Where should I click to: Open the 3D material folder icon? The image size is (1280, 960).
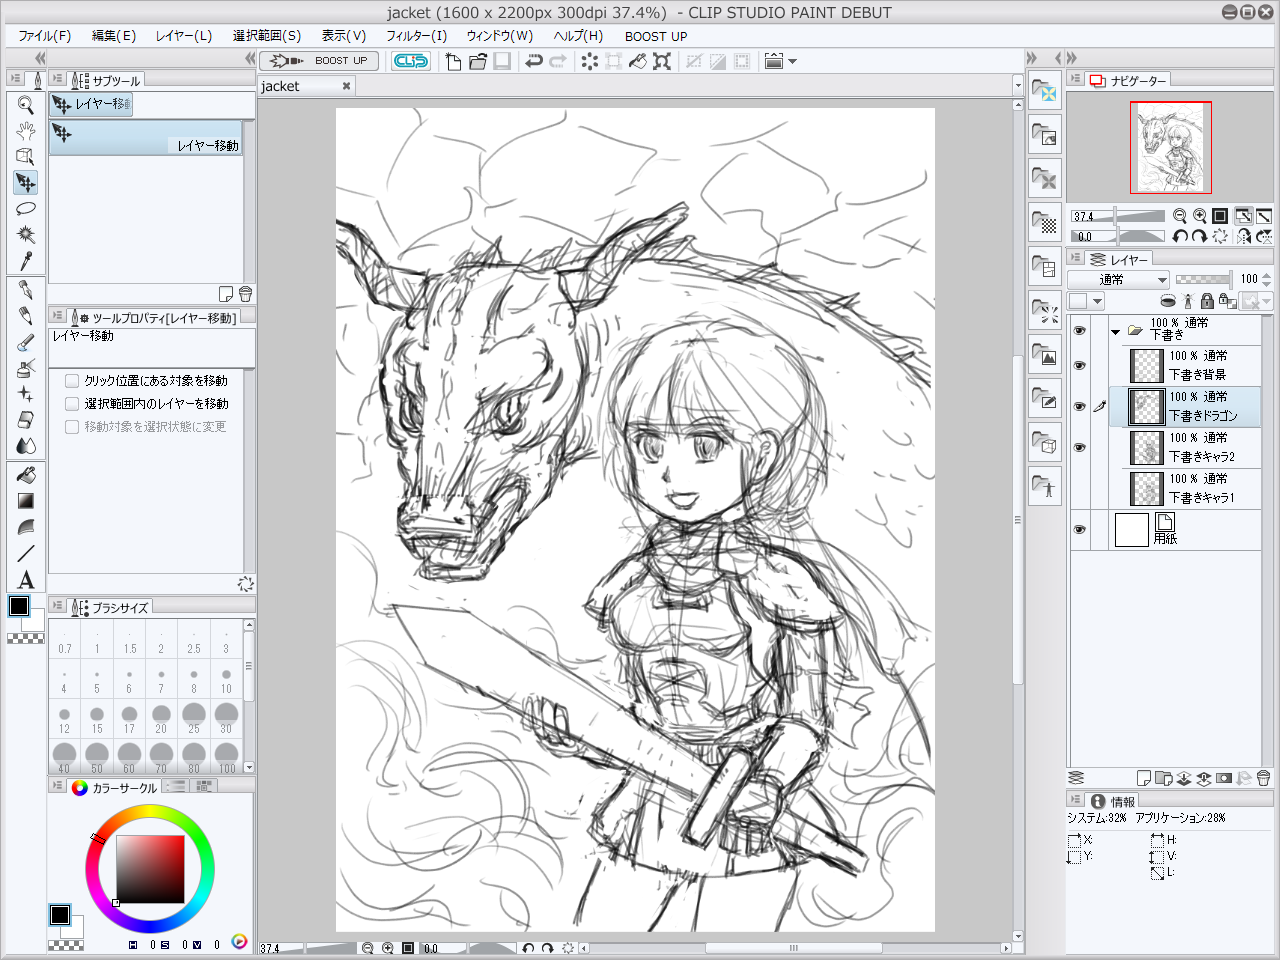tap(1045, 441)
